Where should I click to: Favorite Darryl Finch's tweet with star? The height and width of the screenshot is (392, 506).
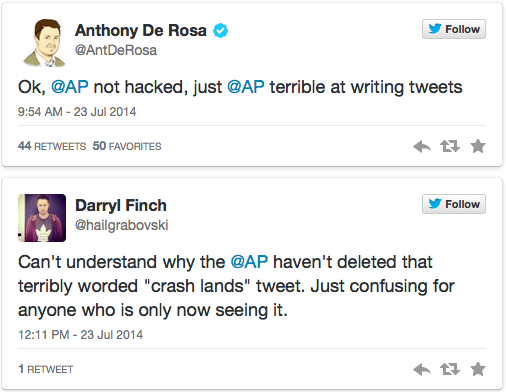click(478, 369)
